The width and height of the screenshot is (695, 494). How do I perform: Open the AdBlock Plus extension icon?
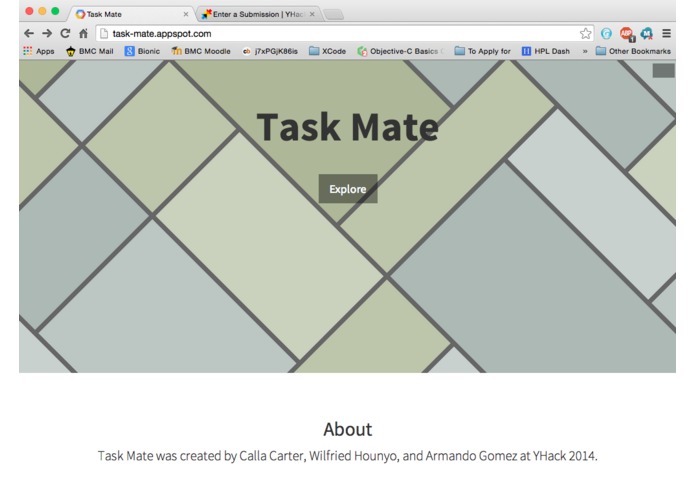[627, 33]
